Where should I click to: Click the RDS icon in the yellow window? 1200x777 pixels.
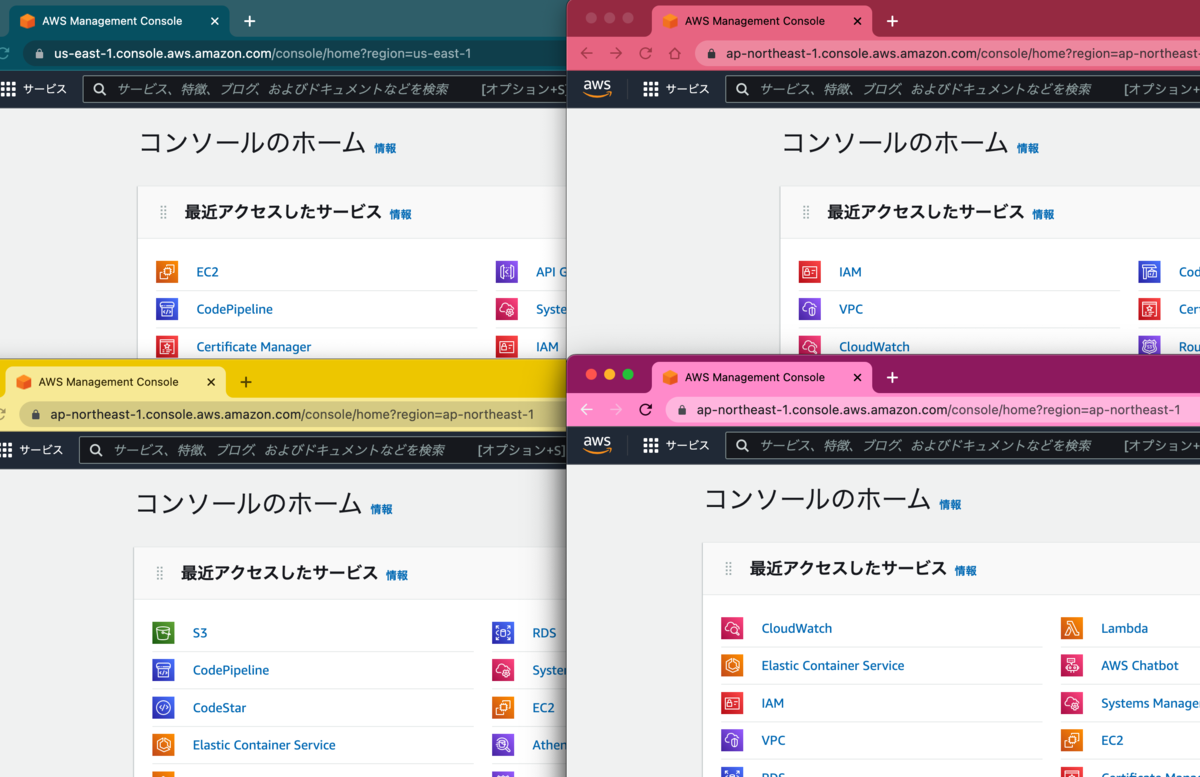coord(503,633)
